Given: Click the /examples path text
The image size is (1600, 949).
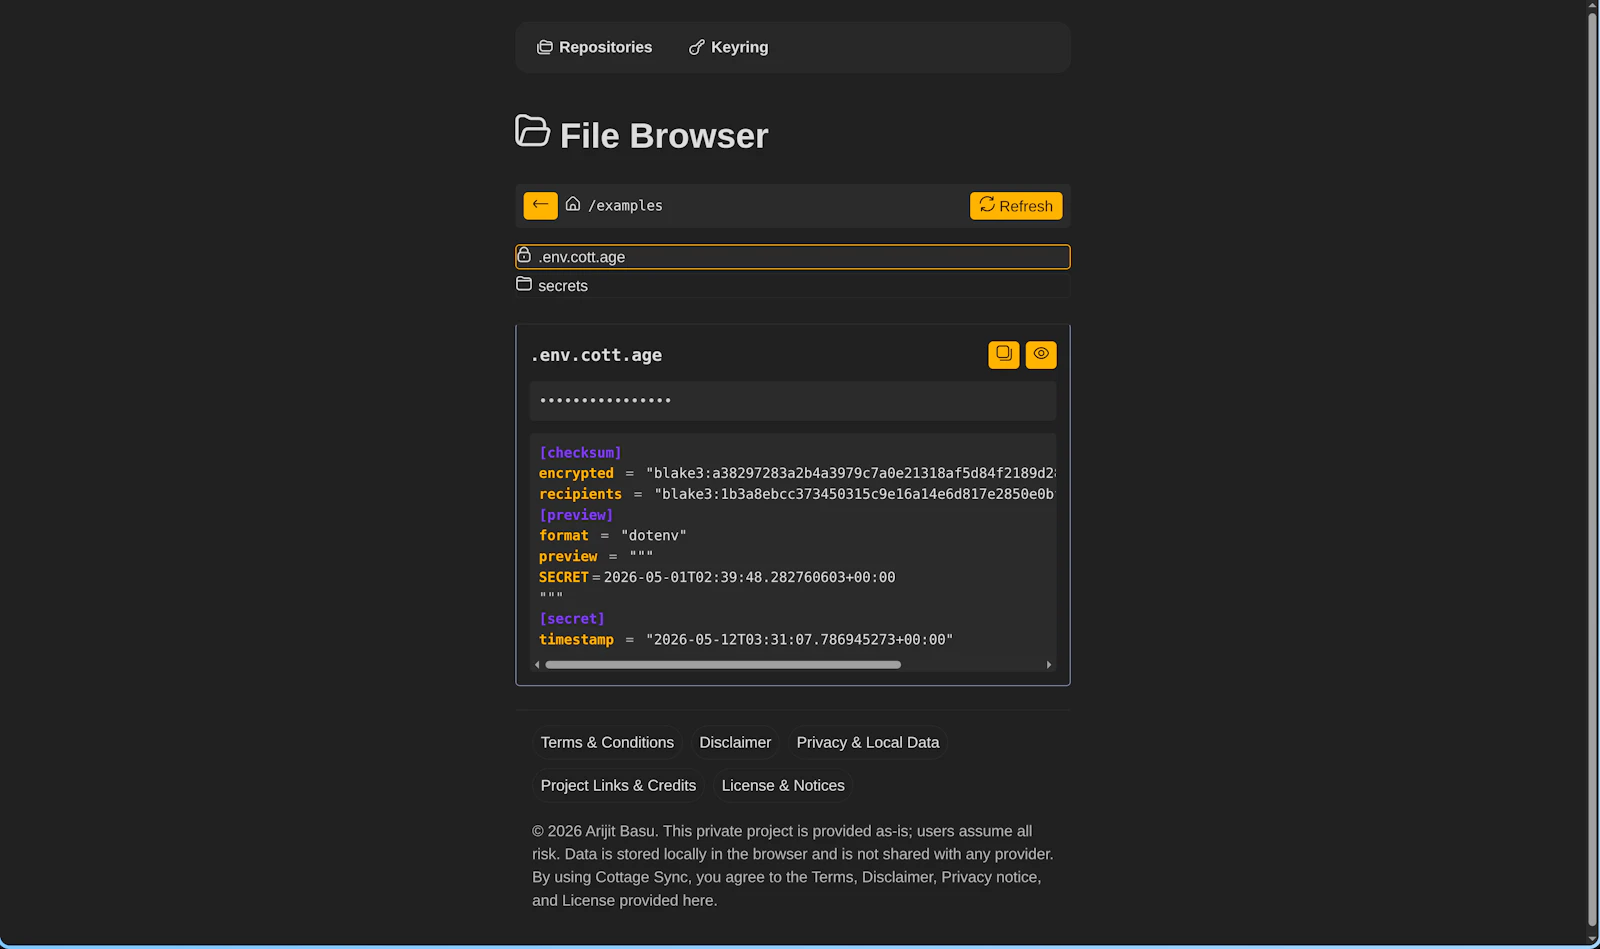Looking at the screenshot, I should click(625, 206).
